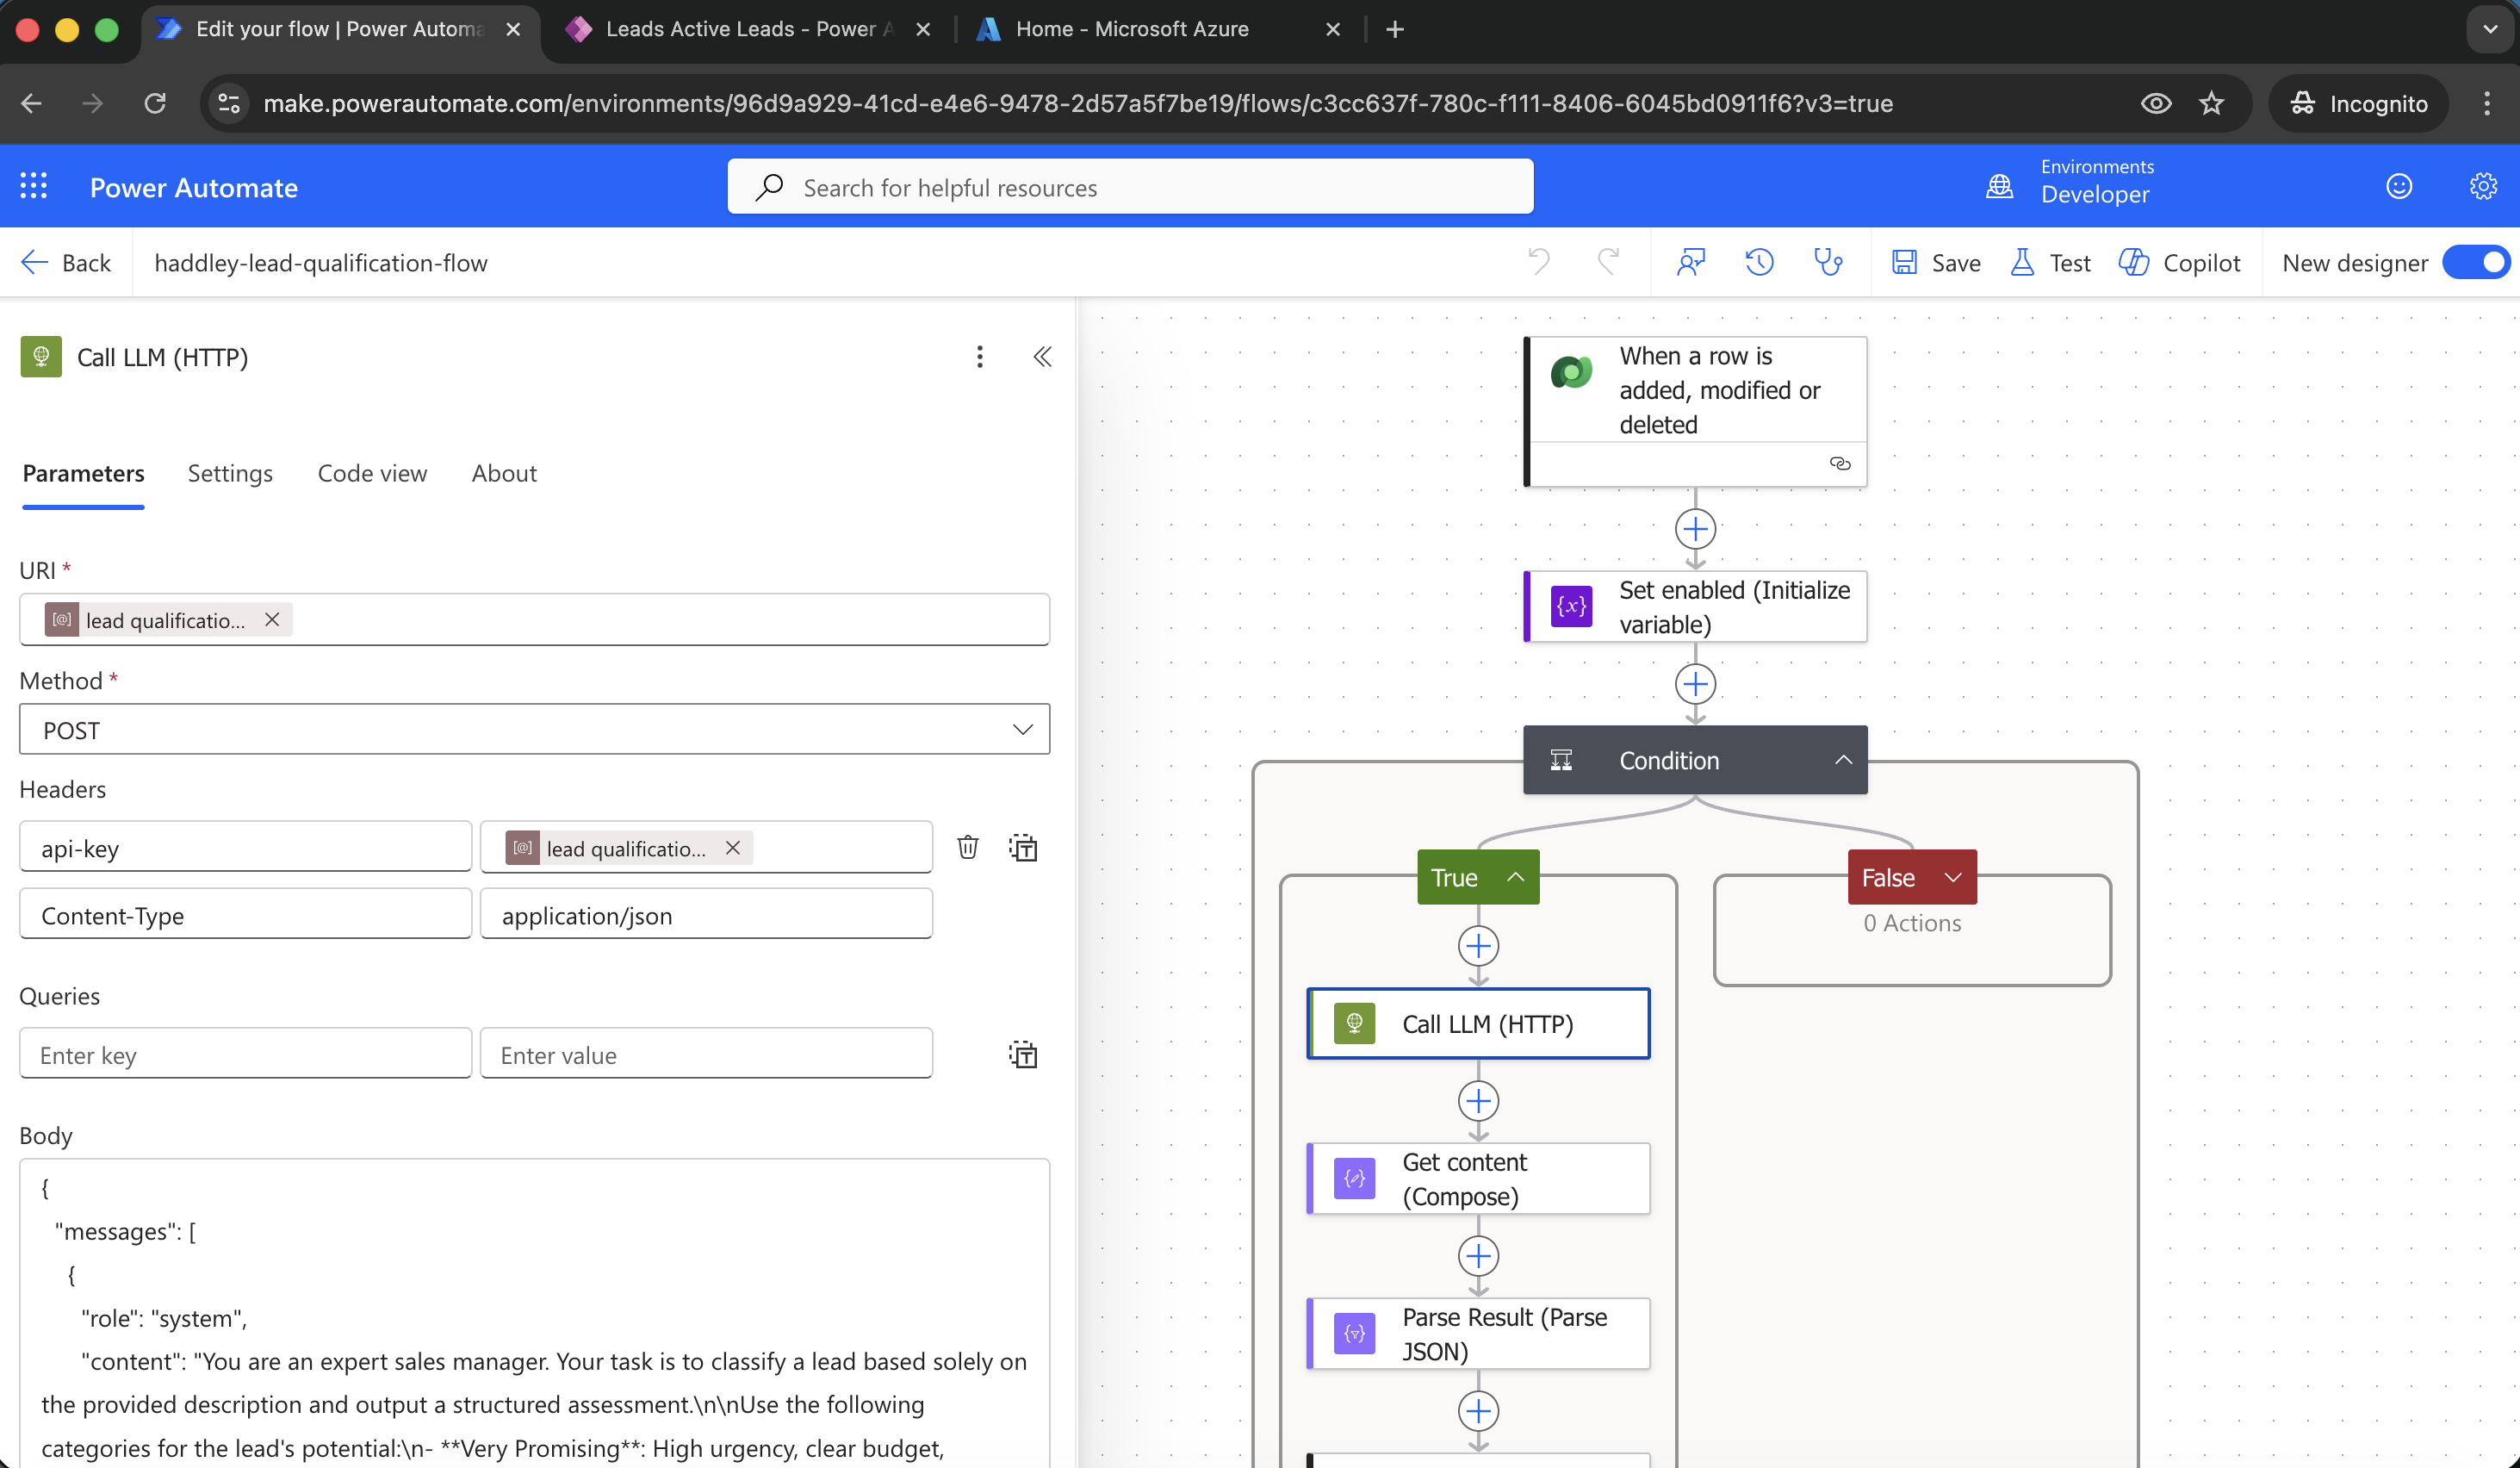Switch Headers to text mode icon
The width and height of the screenshot is (2520, 1468).
1023,848
